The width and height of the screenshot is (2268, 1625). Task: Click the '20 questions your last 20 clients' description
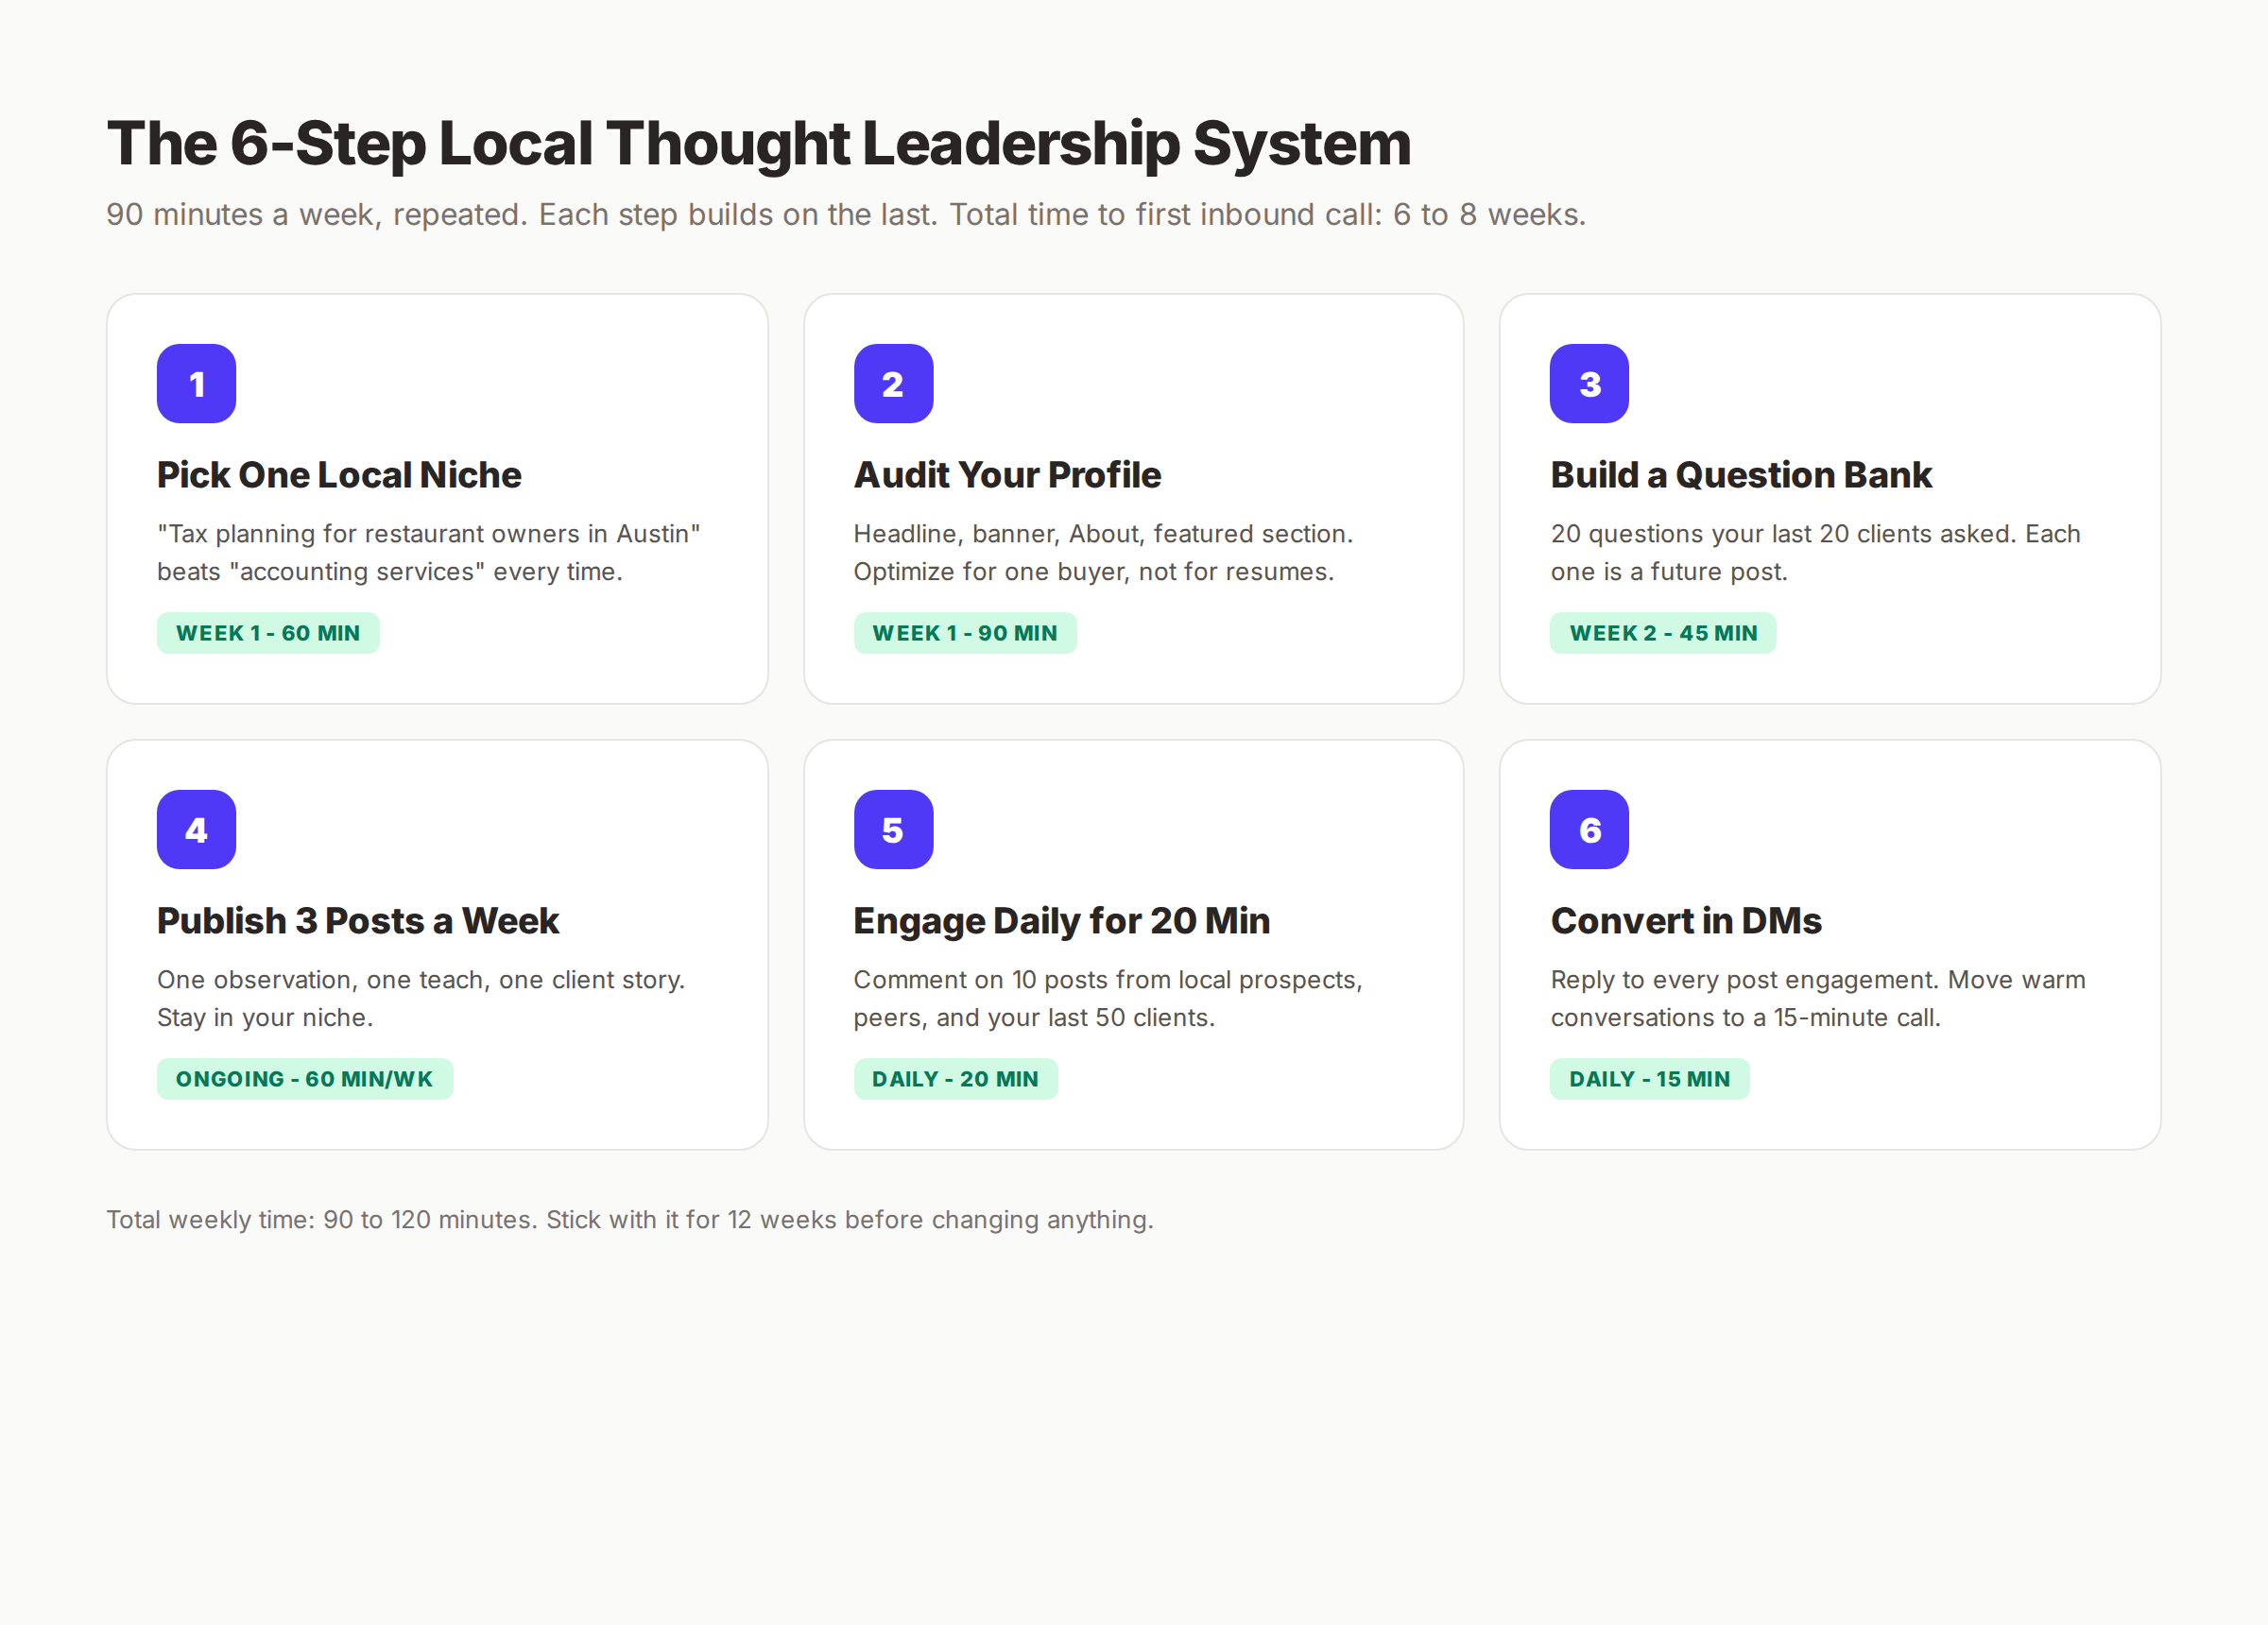(x=1815, y=553)
